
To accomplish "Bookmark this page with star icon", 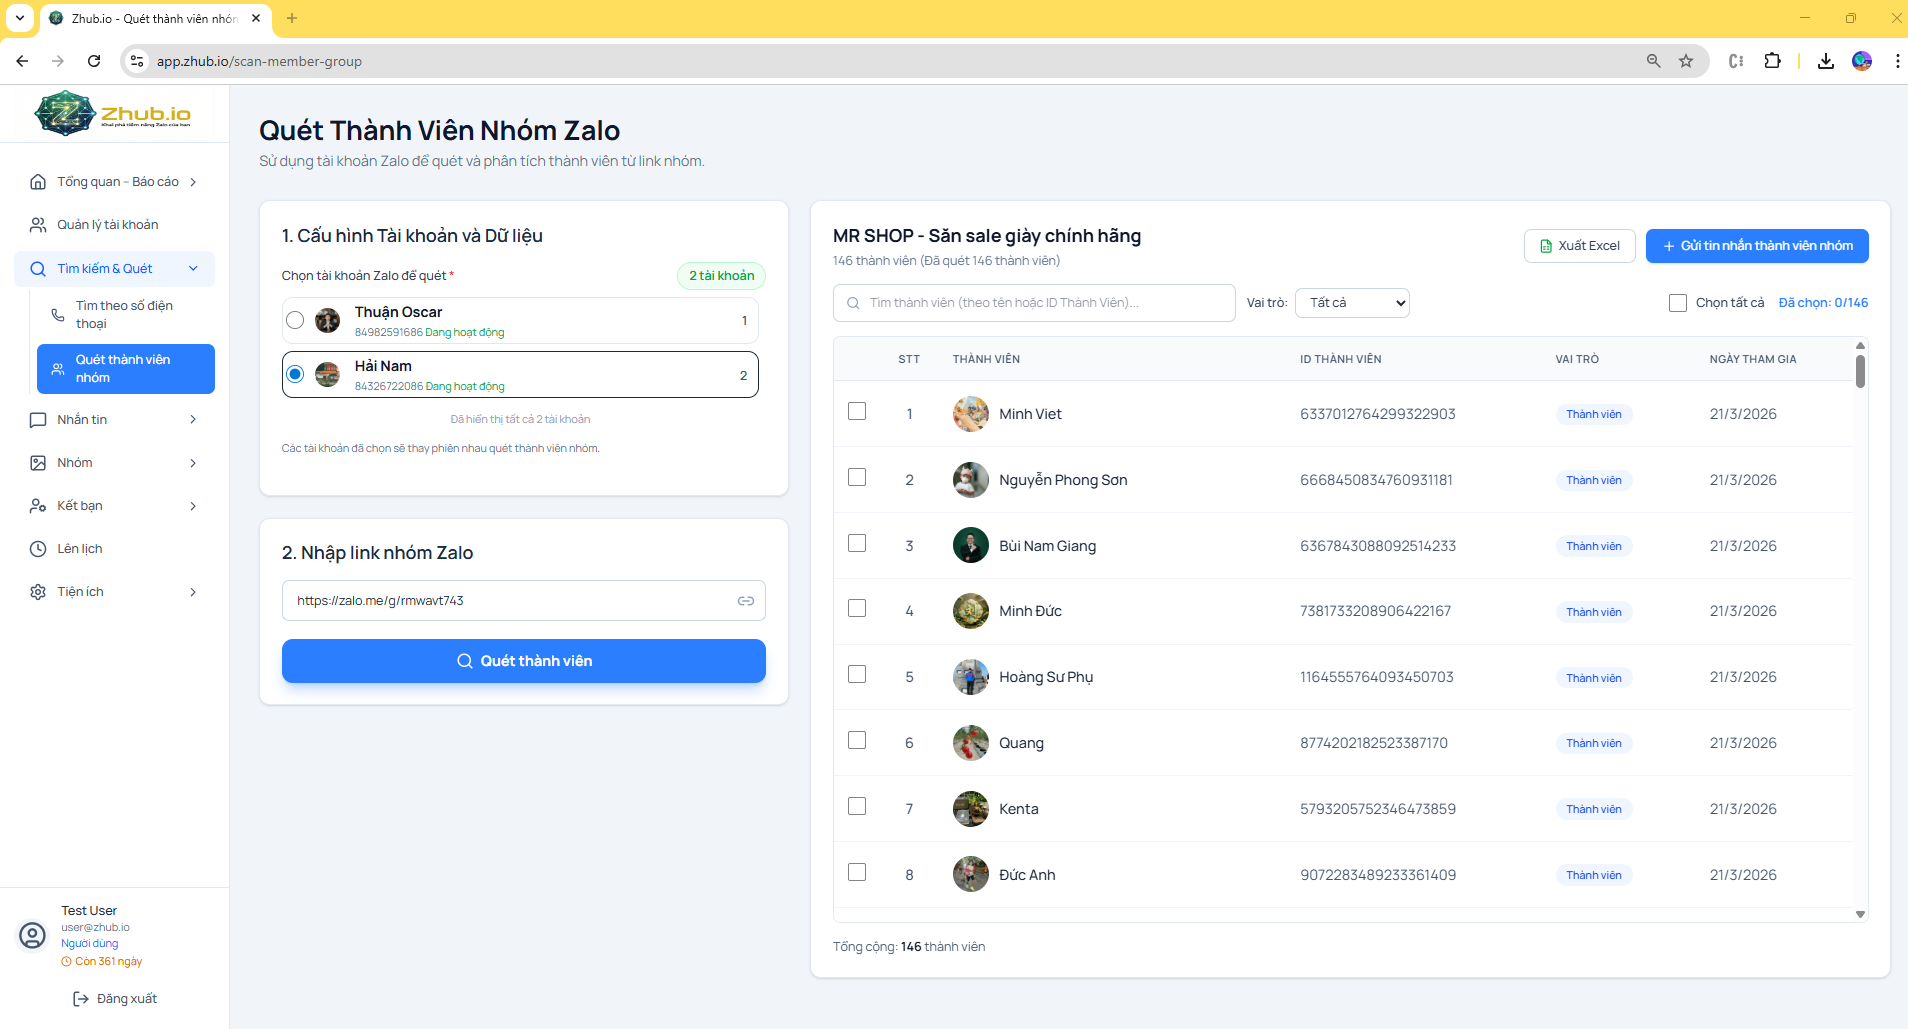I will (x=1686, y=61).
